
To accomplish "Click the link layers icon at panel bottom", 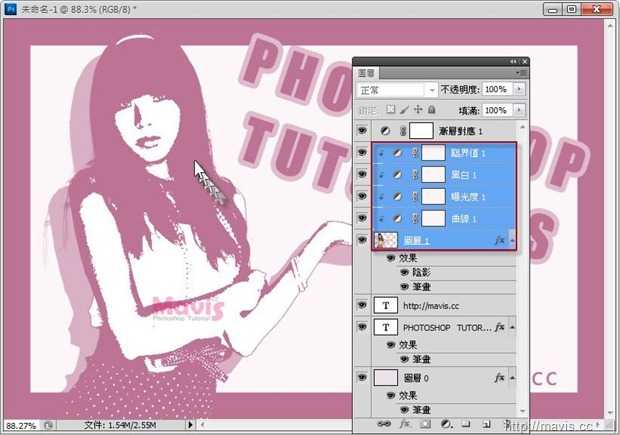I will pos(384,424).
